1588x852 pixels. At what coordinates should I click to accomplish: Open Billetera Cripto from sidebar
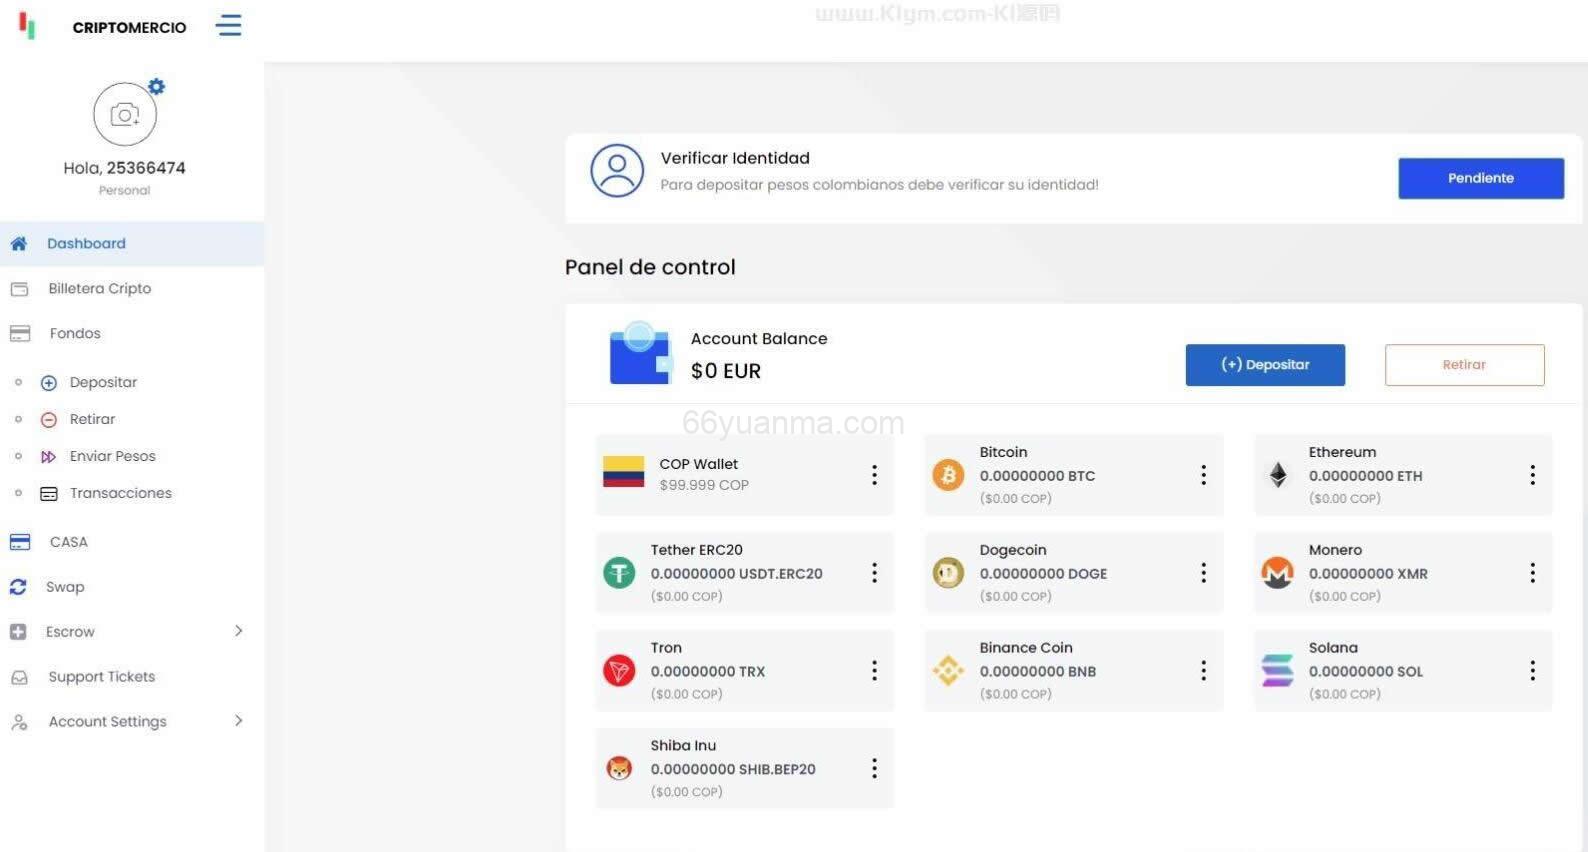click(x=99, y=289)
